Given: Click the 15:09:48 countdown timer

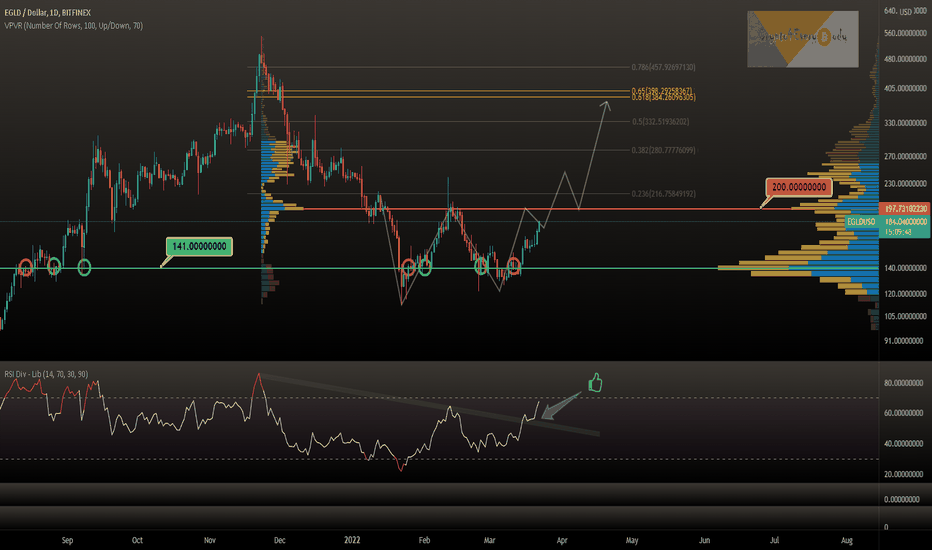Looking at the screenshot, I should coord(898,232).
